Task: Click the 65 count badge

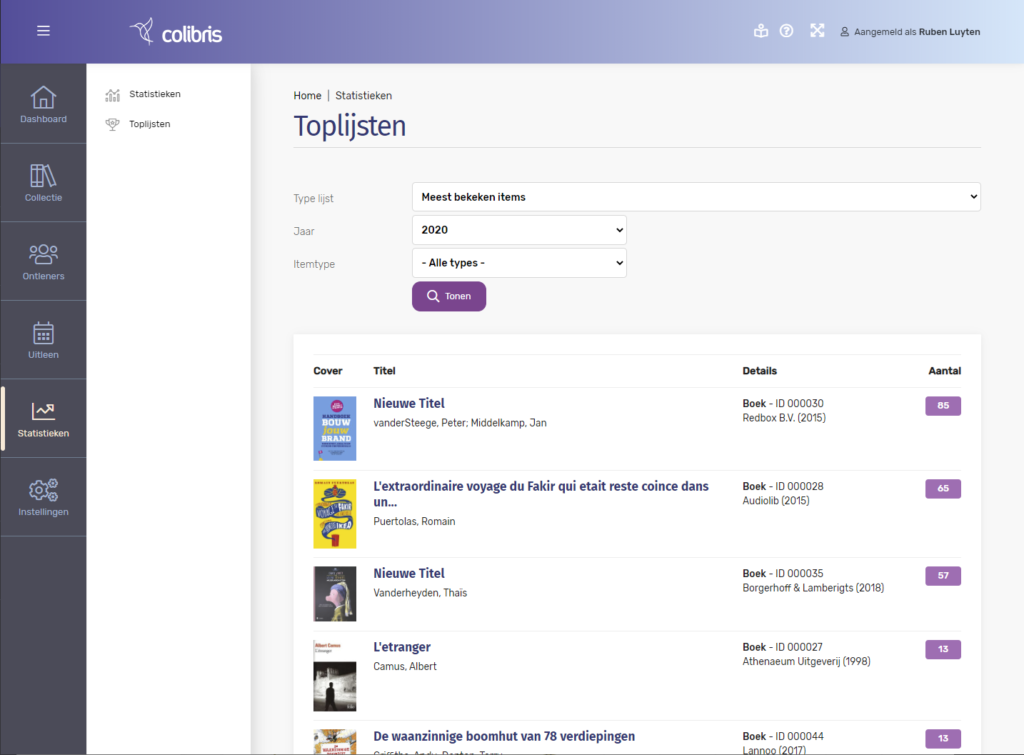Action: click(x=943, y=489)
